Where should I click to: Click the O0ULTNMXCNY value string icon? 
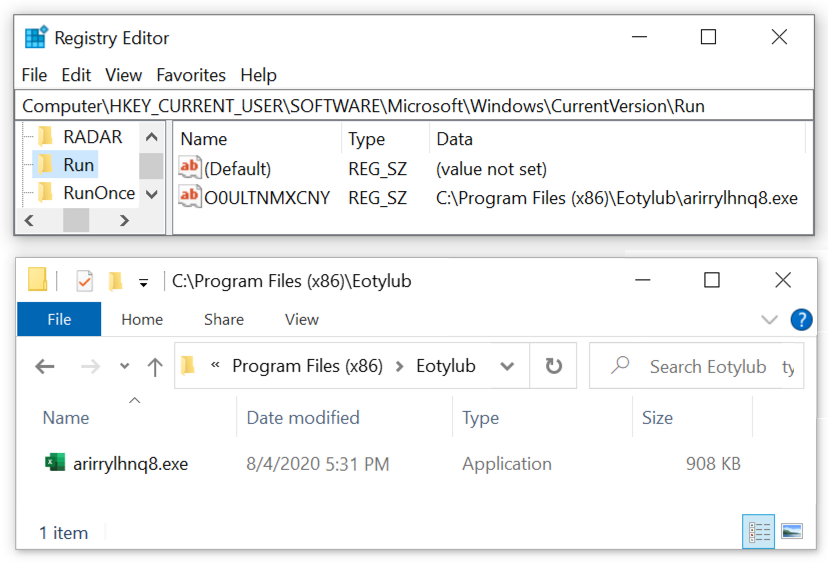click(190, 196)
